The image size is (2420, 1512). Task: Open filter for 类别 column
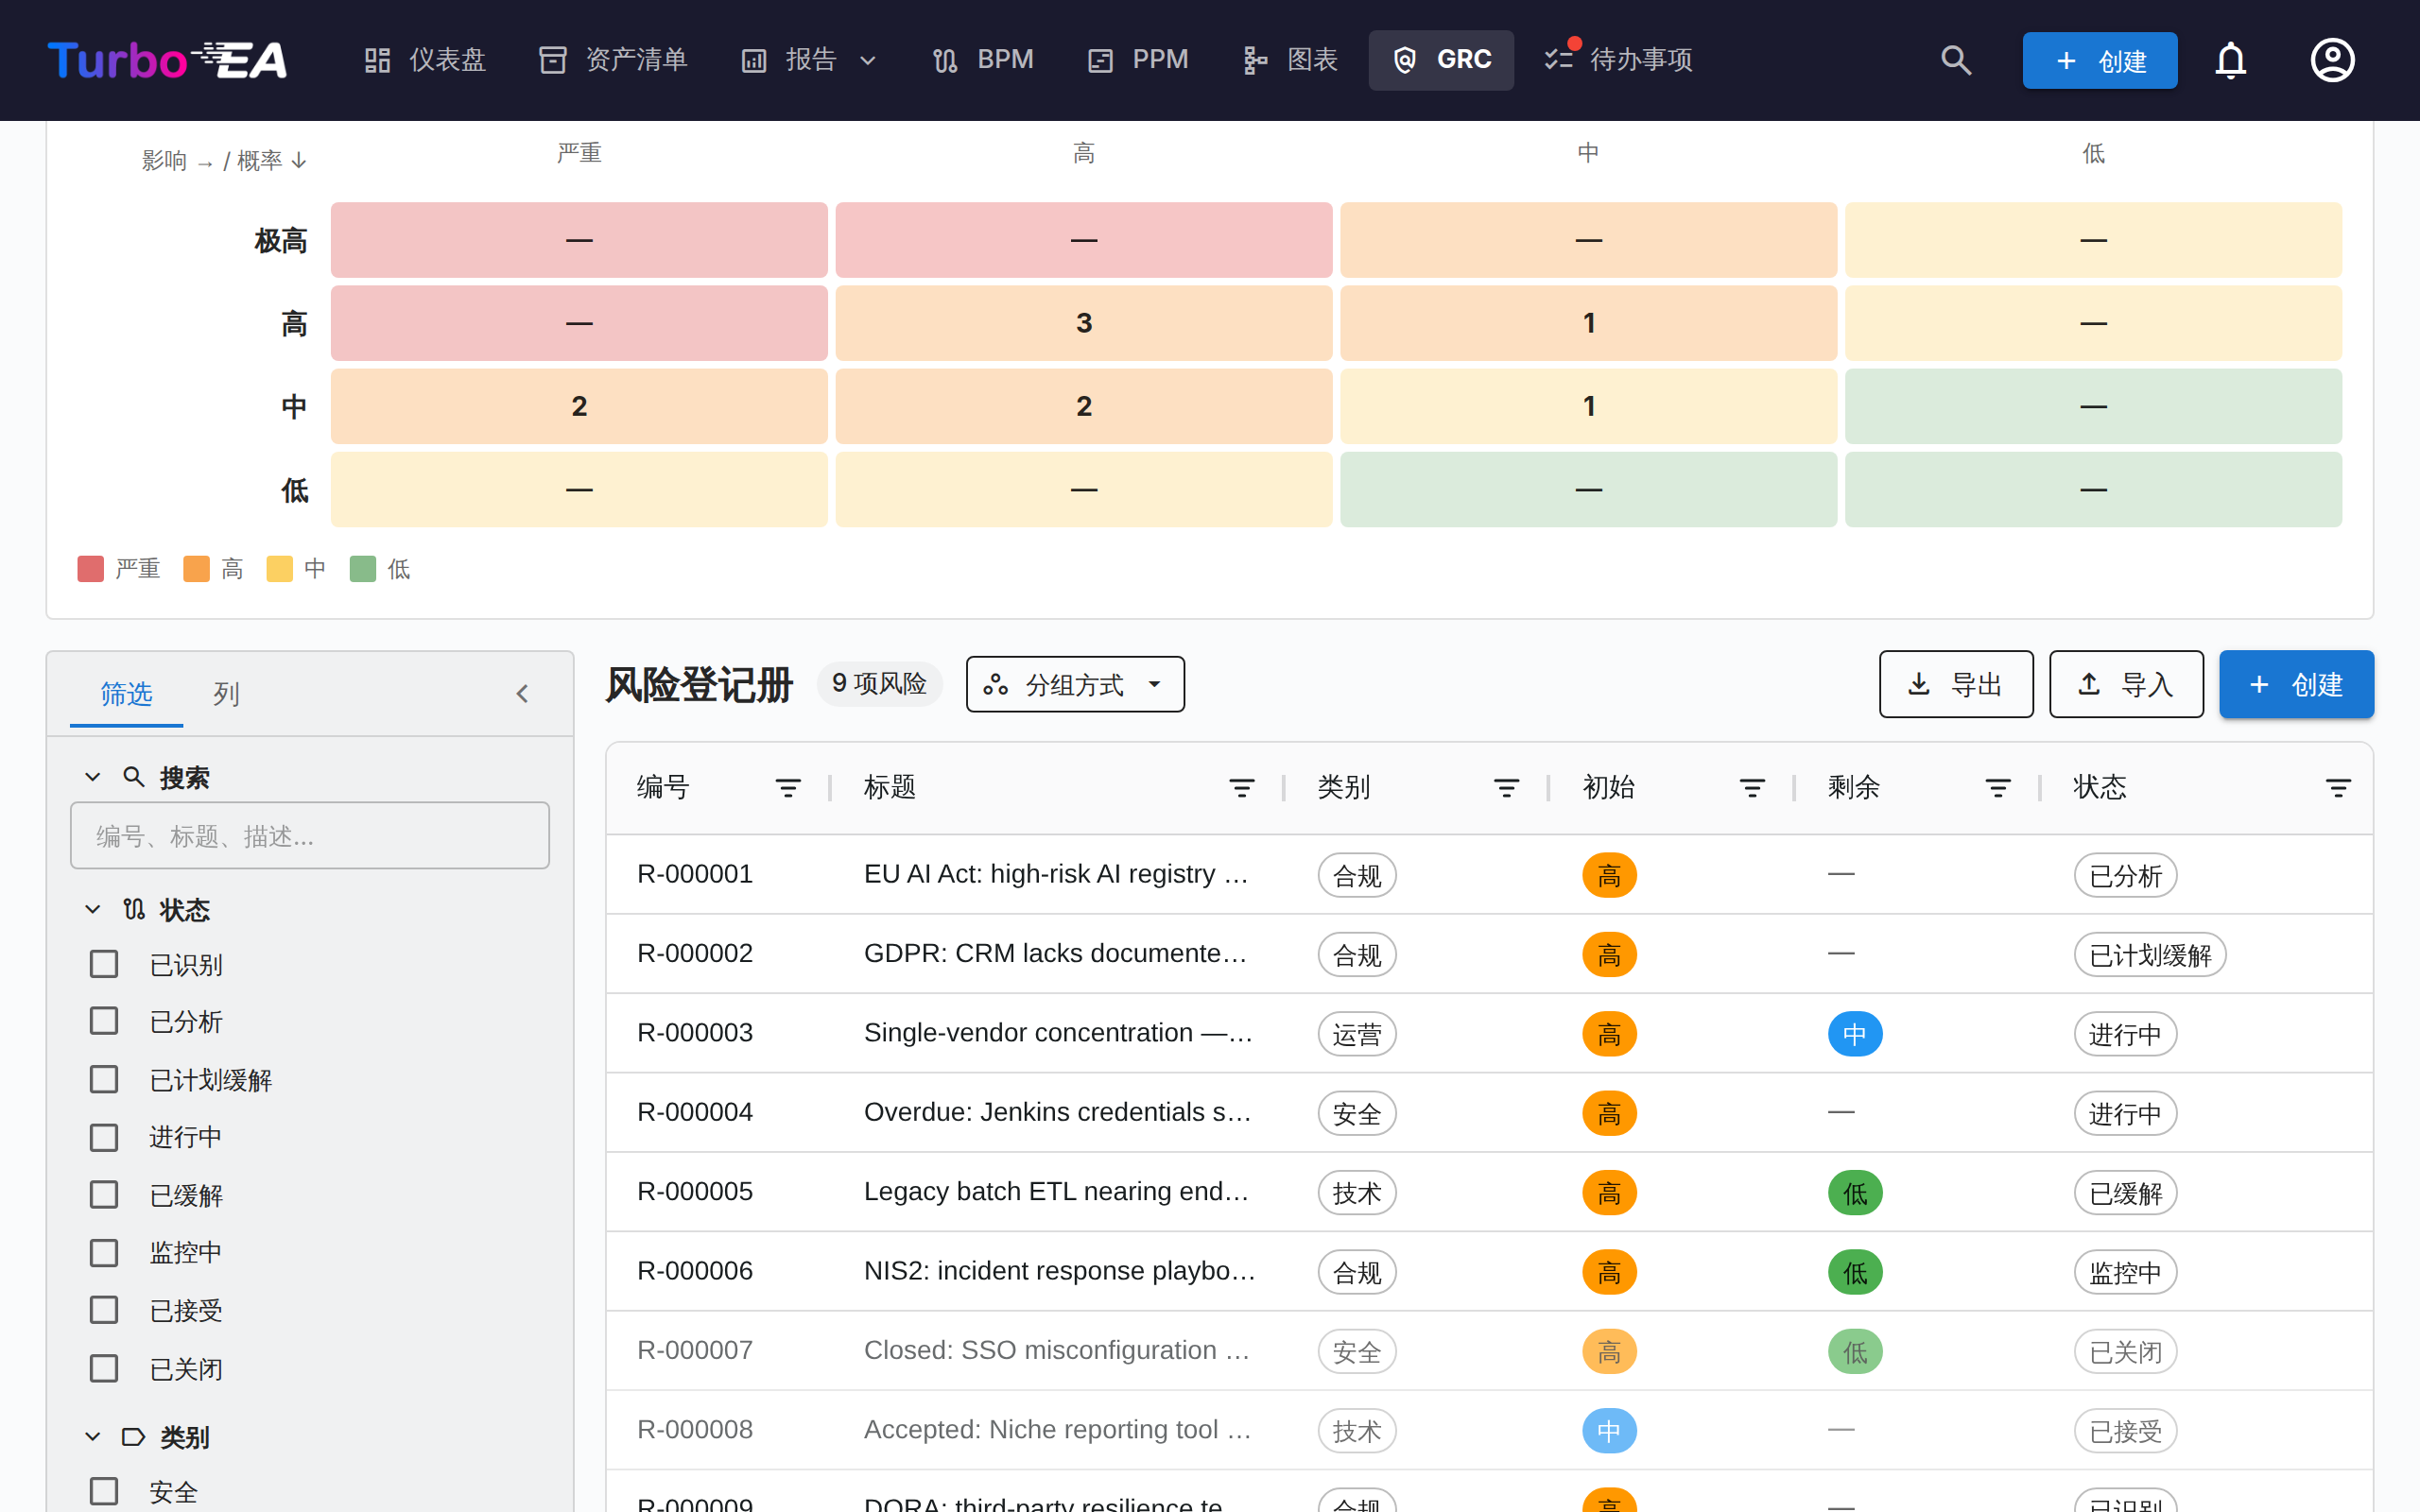point(1506,788)
